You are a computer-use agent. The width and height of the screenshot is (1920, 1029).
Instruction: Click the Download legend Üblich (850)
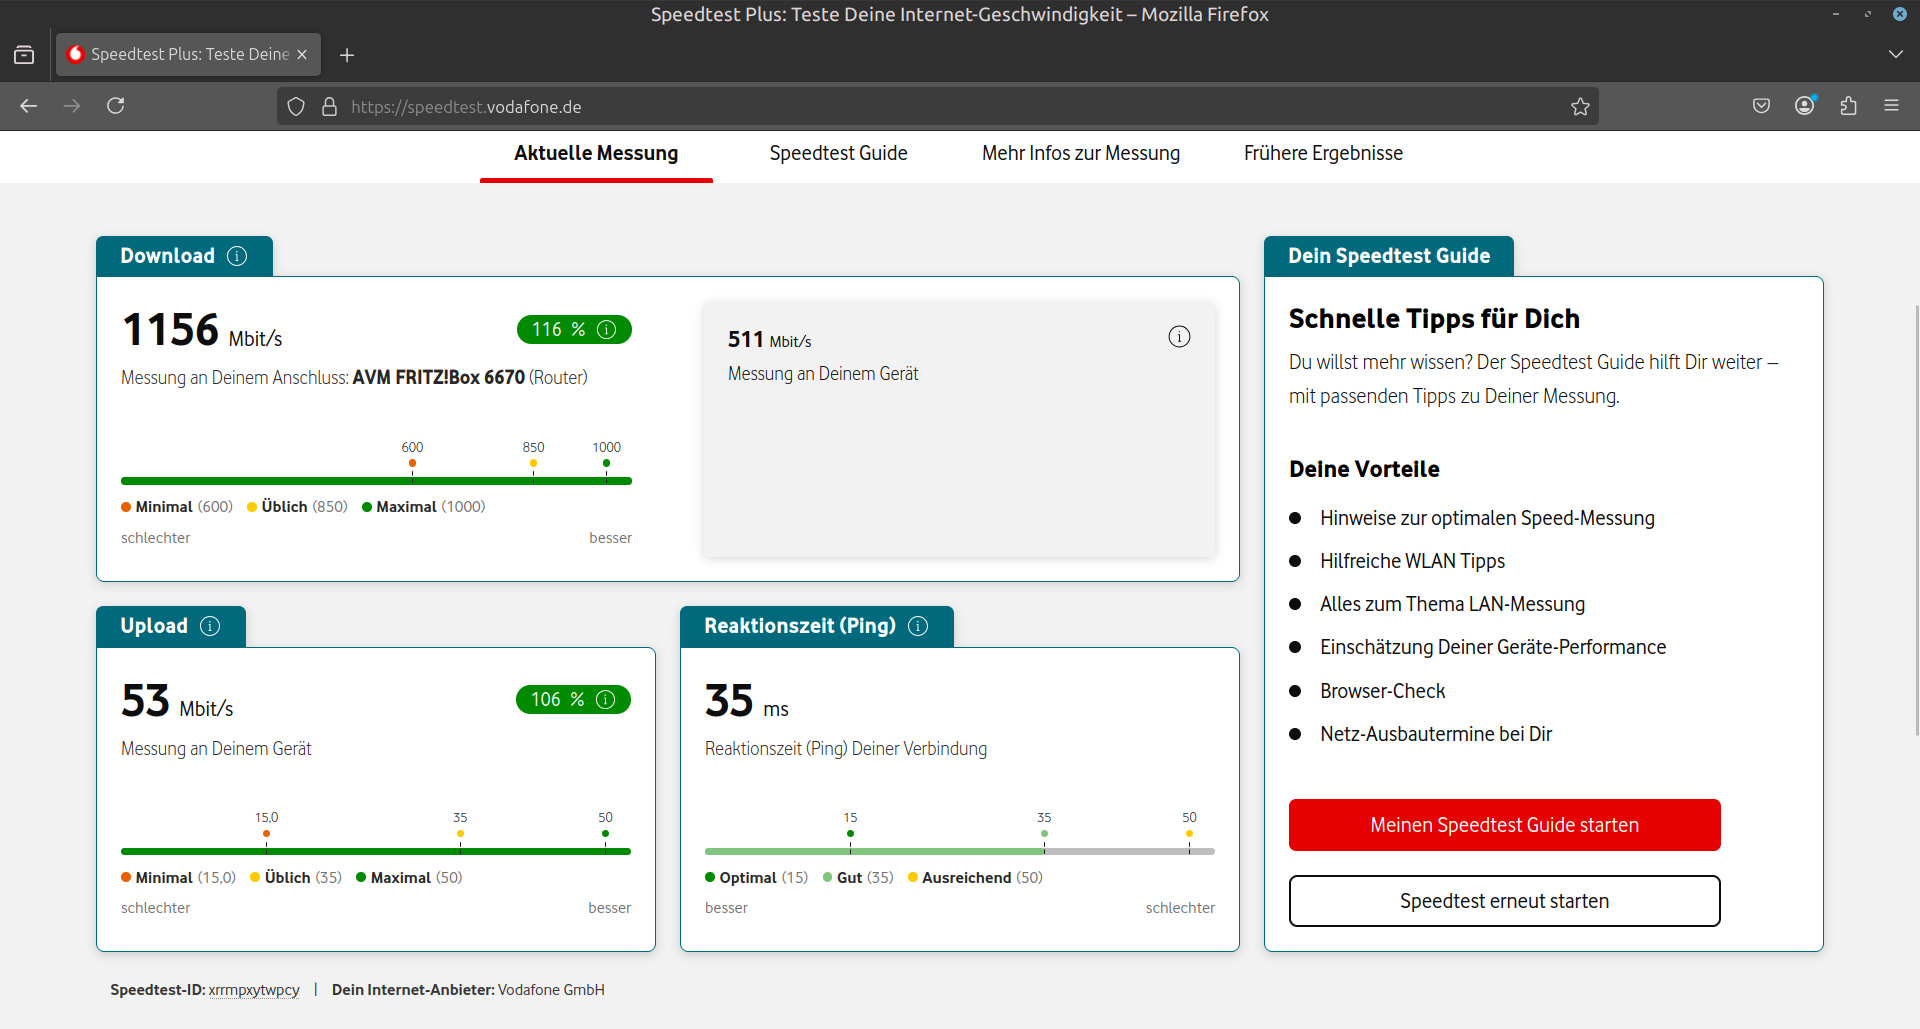pyautogui.click(x=297, y=507)
